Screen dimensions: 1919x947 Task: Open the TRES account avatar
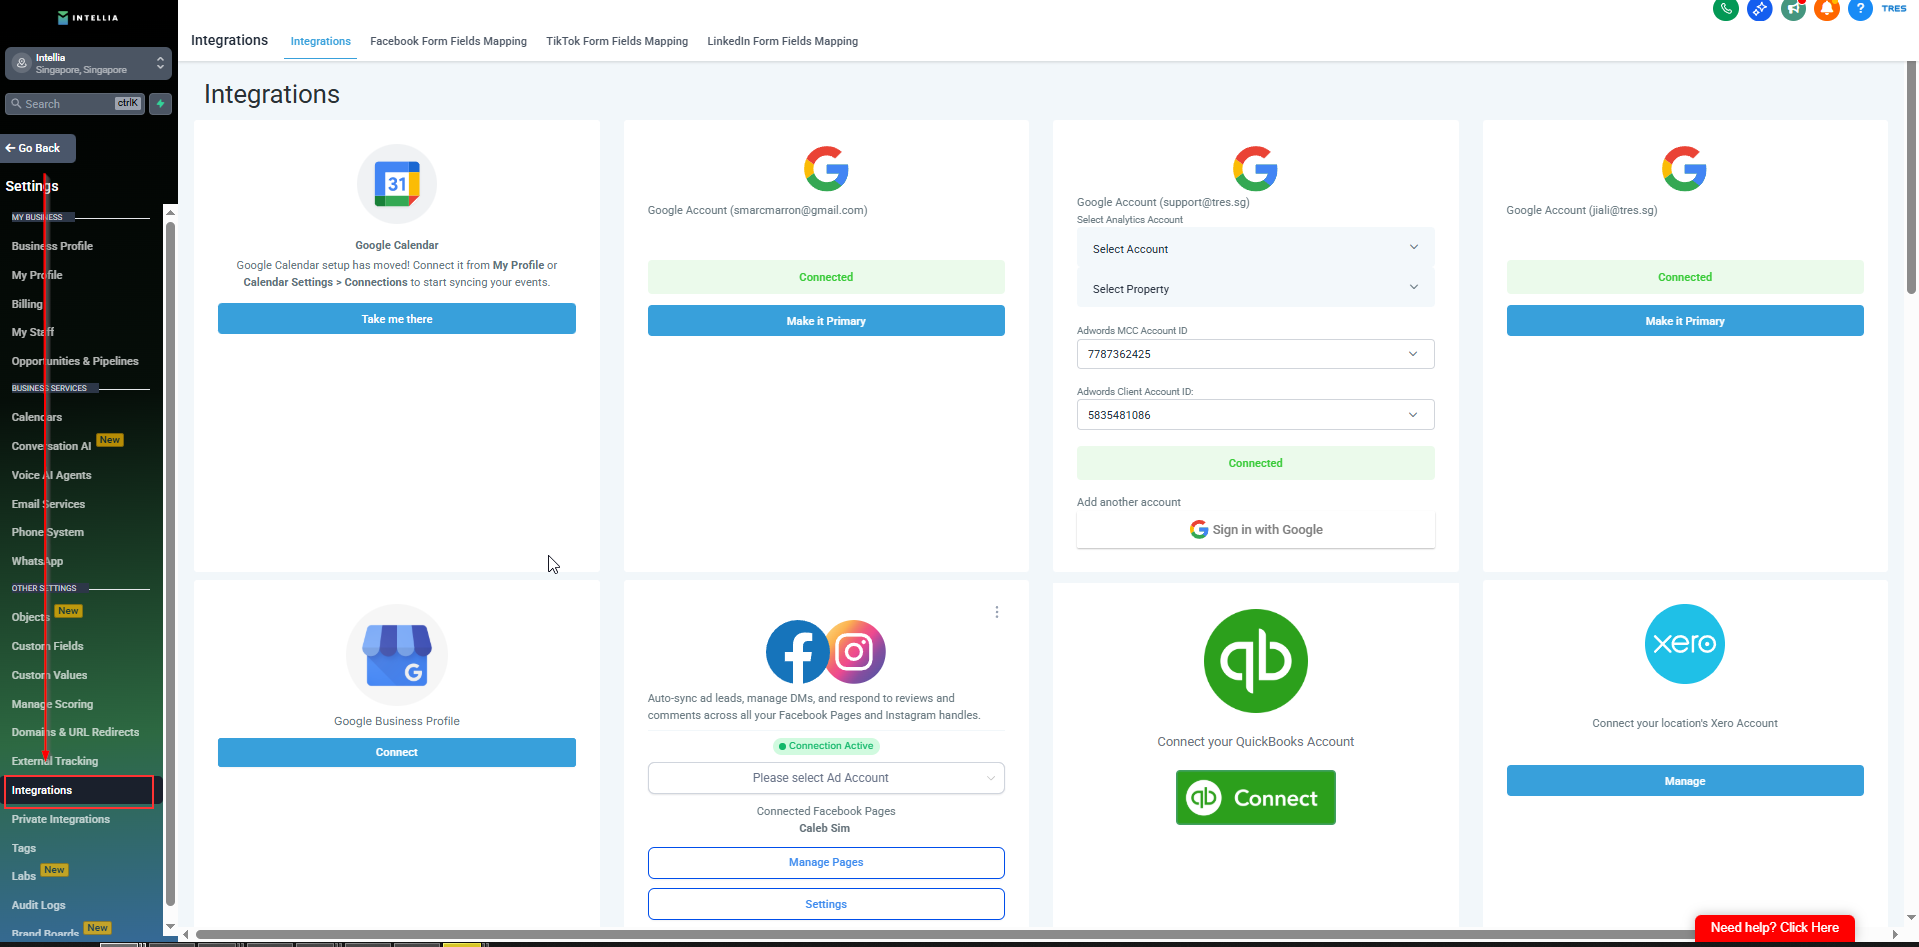[x=1894, y=8]
